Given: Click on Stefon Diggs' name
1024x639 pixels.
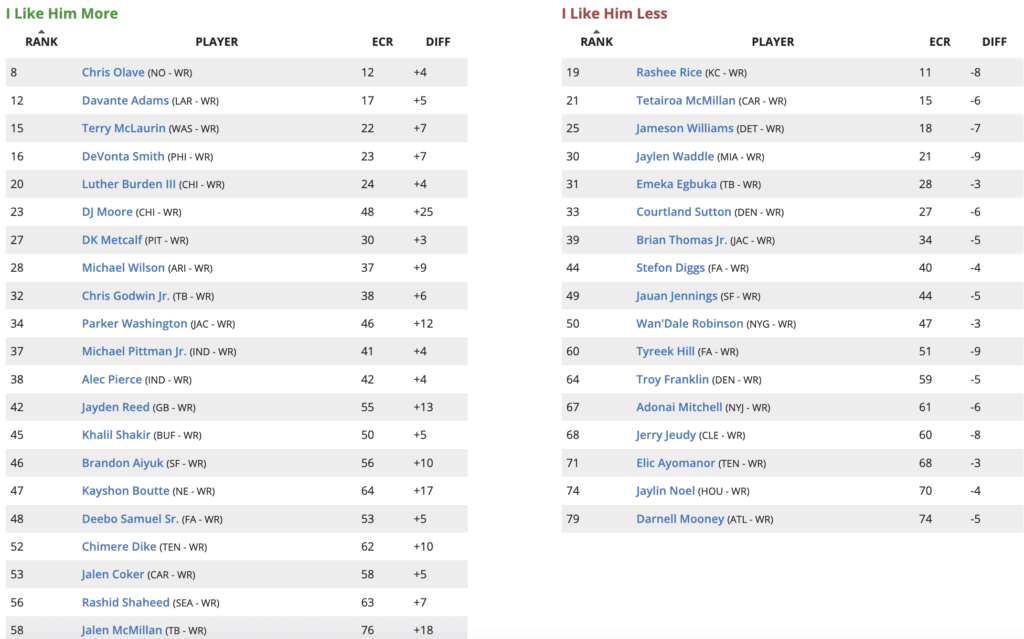Looking at the screenshot, I should point(669,268).
